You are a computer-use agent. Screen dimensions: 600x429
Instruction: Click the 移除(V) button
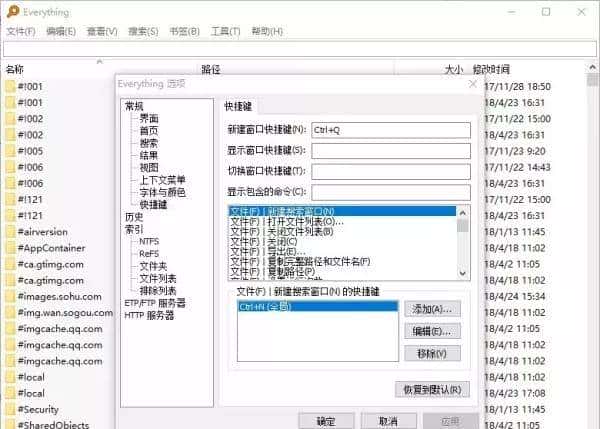click(x=432, y=353)
